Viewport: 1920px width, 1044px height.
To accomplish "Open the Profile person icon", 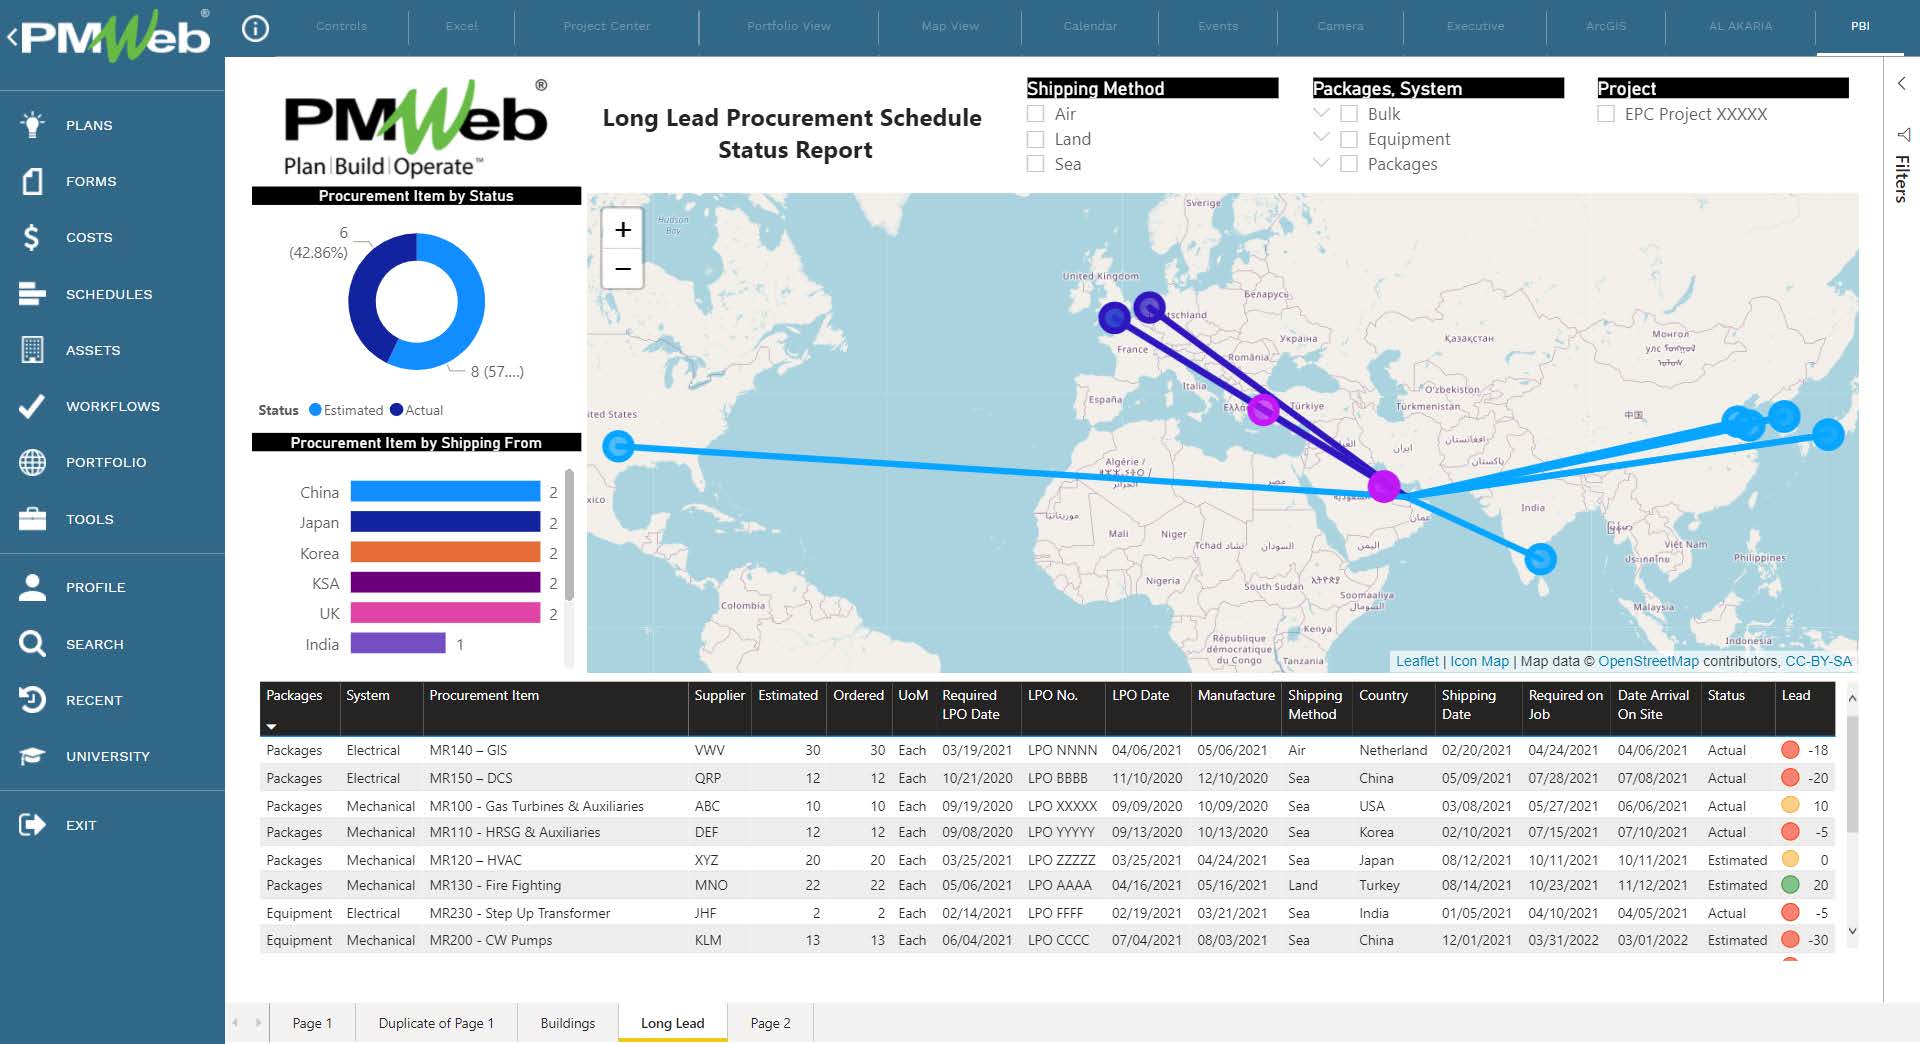I will [32, 587].
